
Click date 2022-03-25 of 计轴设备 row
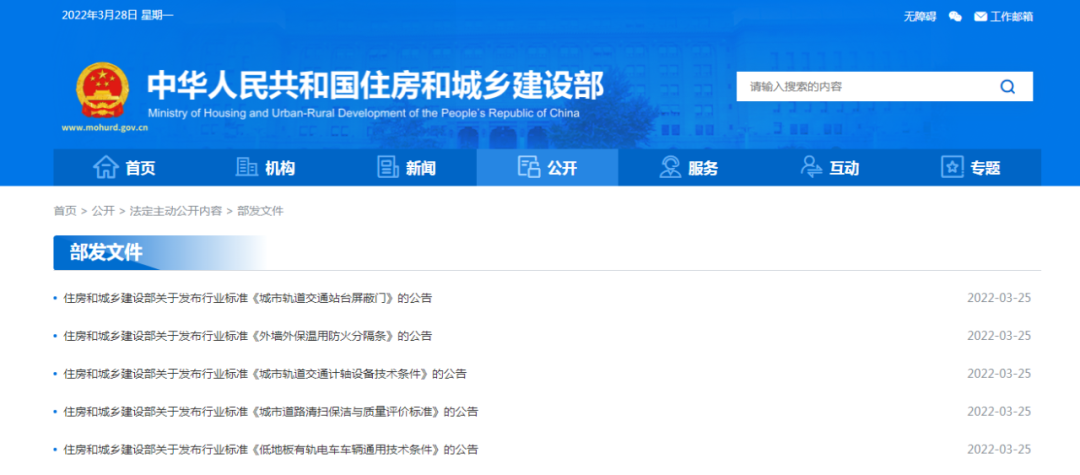999,374
